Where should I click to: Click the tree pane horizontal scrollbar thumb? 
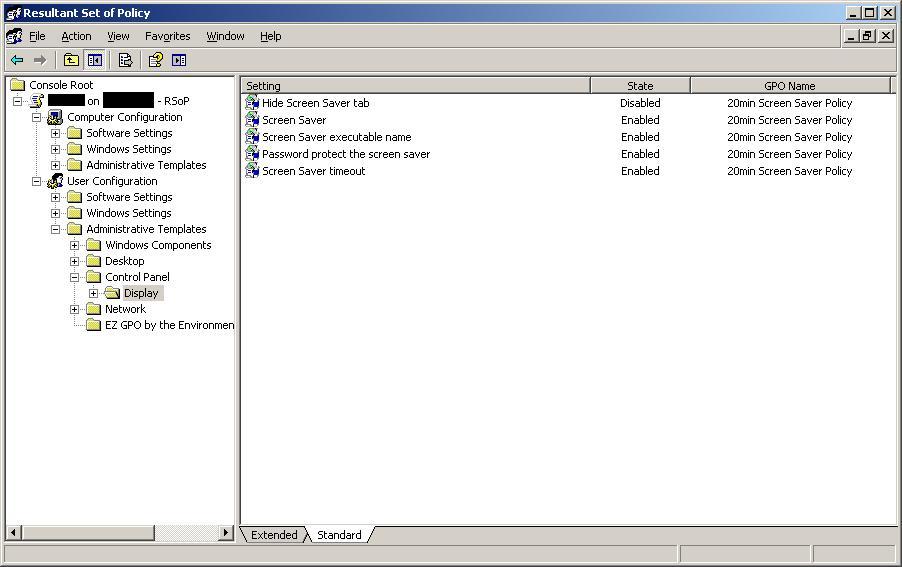[x=88, y=533]
